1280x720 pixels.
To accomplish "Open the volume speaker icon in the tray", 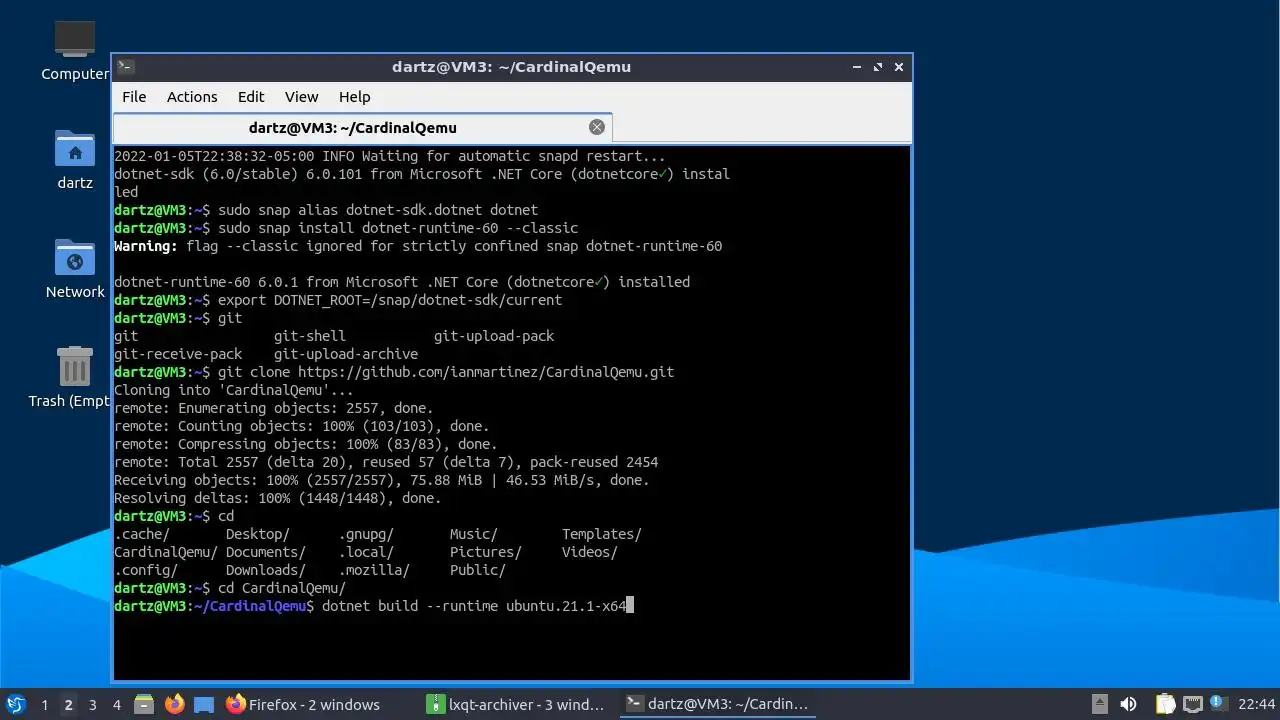I will pyautogui.click(x=1128, y=704).
